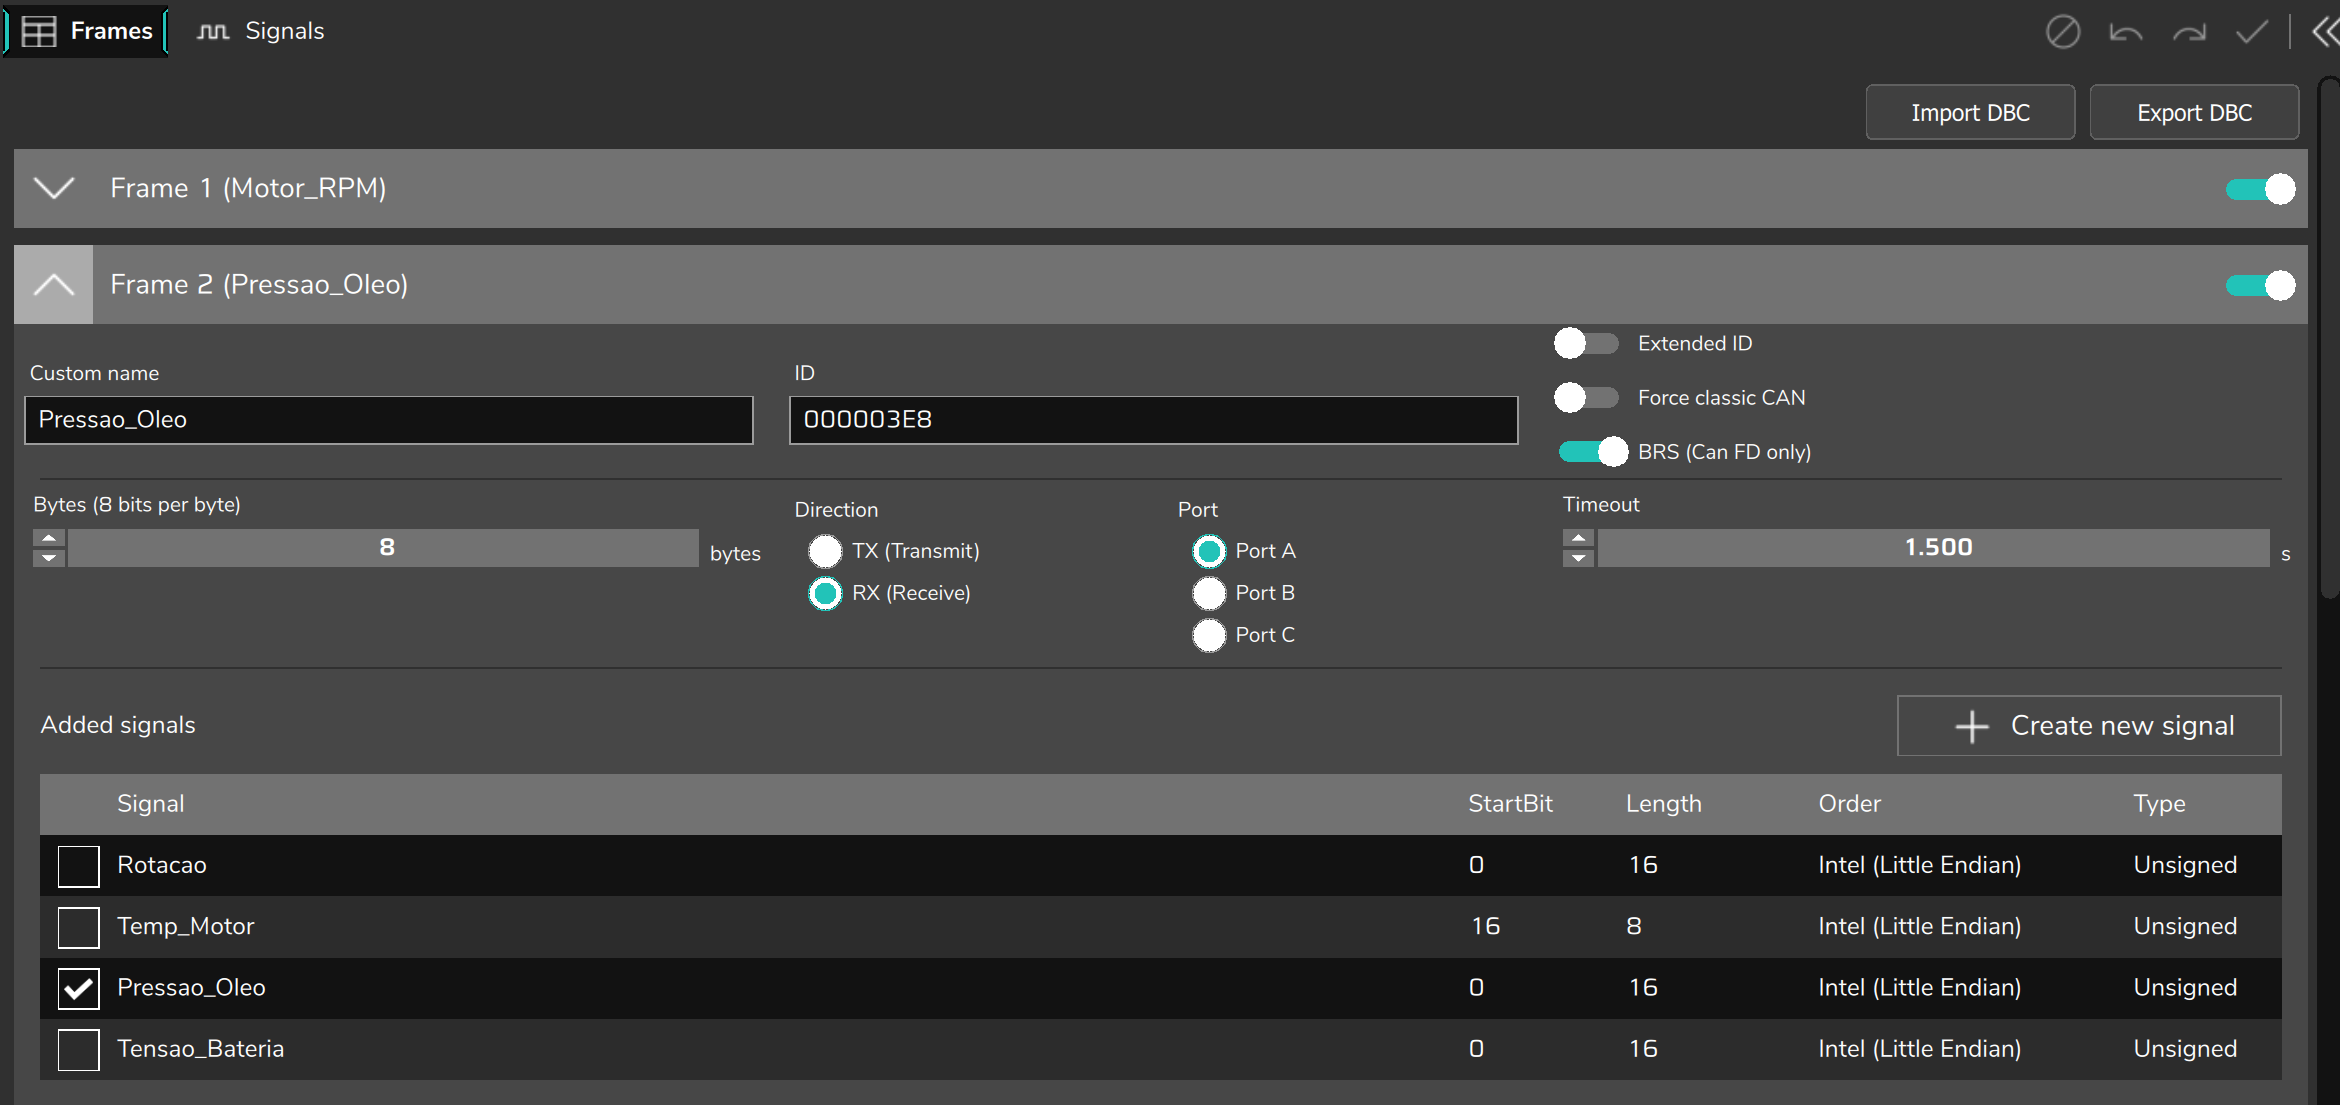Click the cancel/discard circle-slash icon

tap(2062, 32)
